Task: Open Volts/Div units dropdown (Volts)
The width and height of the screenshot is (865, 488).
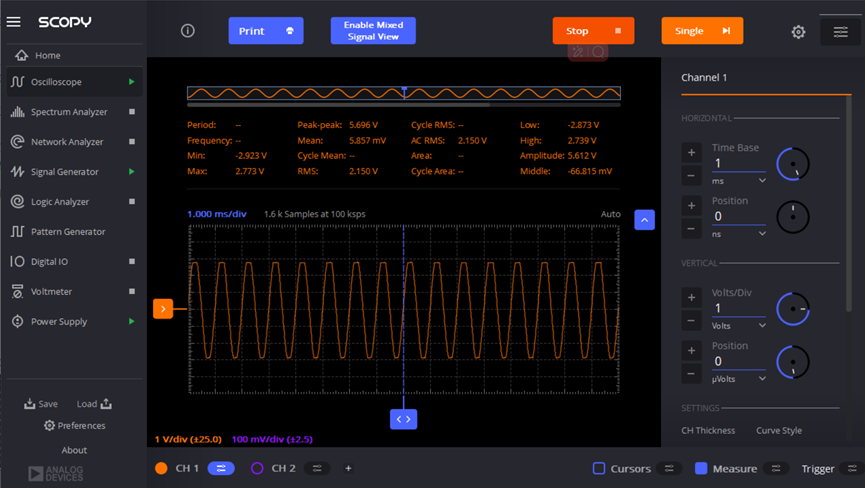Action: (738, 326)
